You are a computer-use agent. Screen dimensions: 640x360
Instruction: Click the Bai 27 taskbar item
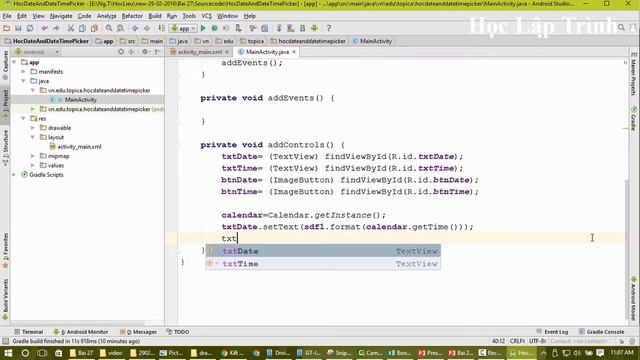82,353
